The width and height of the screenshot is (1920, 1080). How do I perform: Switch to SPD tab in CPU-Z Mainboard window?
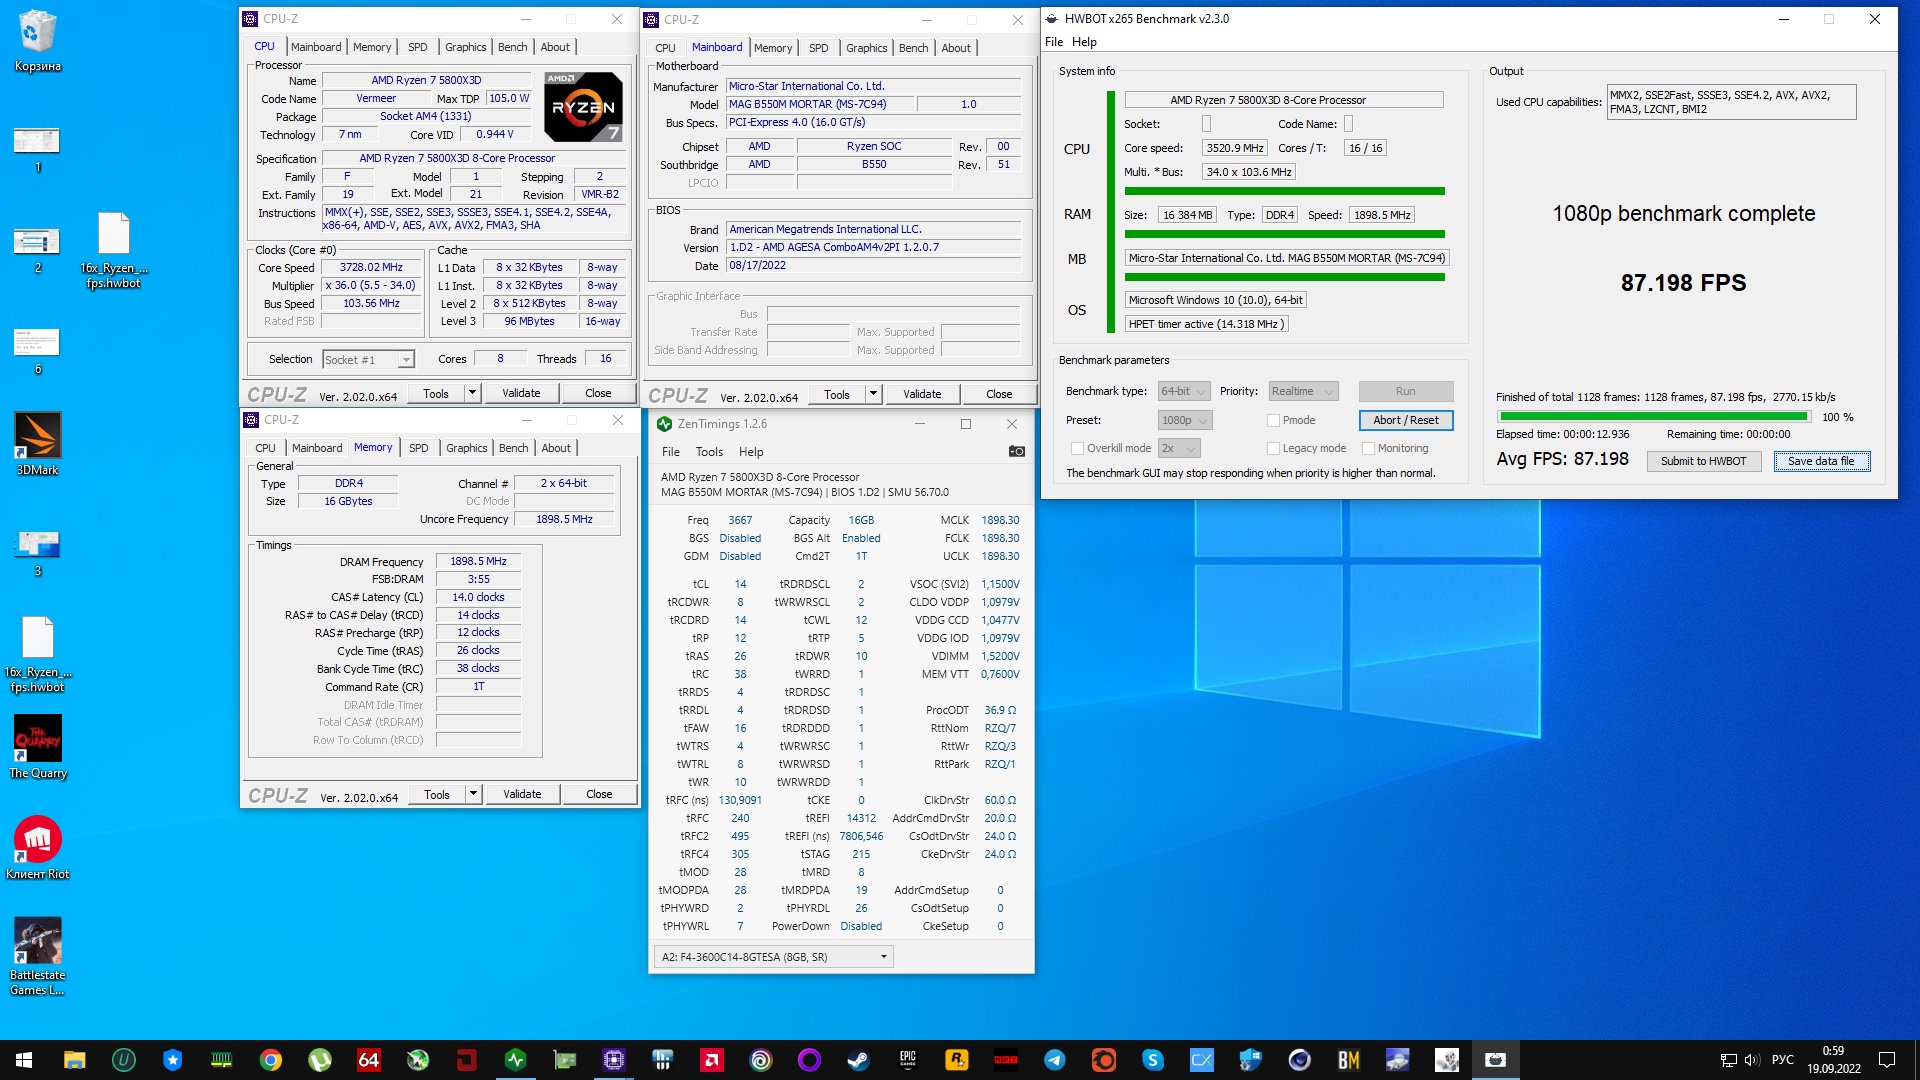coord(818,48)
